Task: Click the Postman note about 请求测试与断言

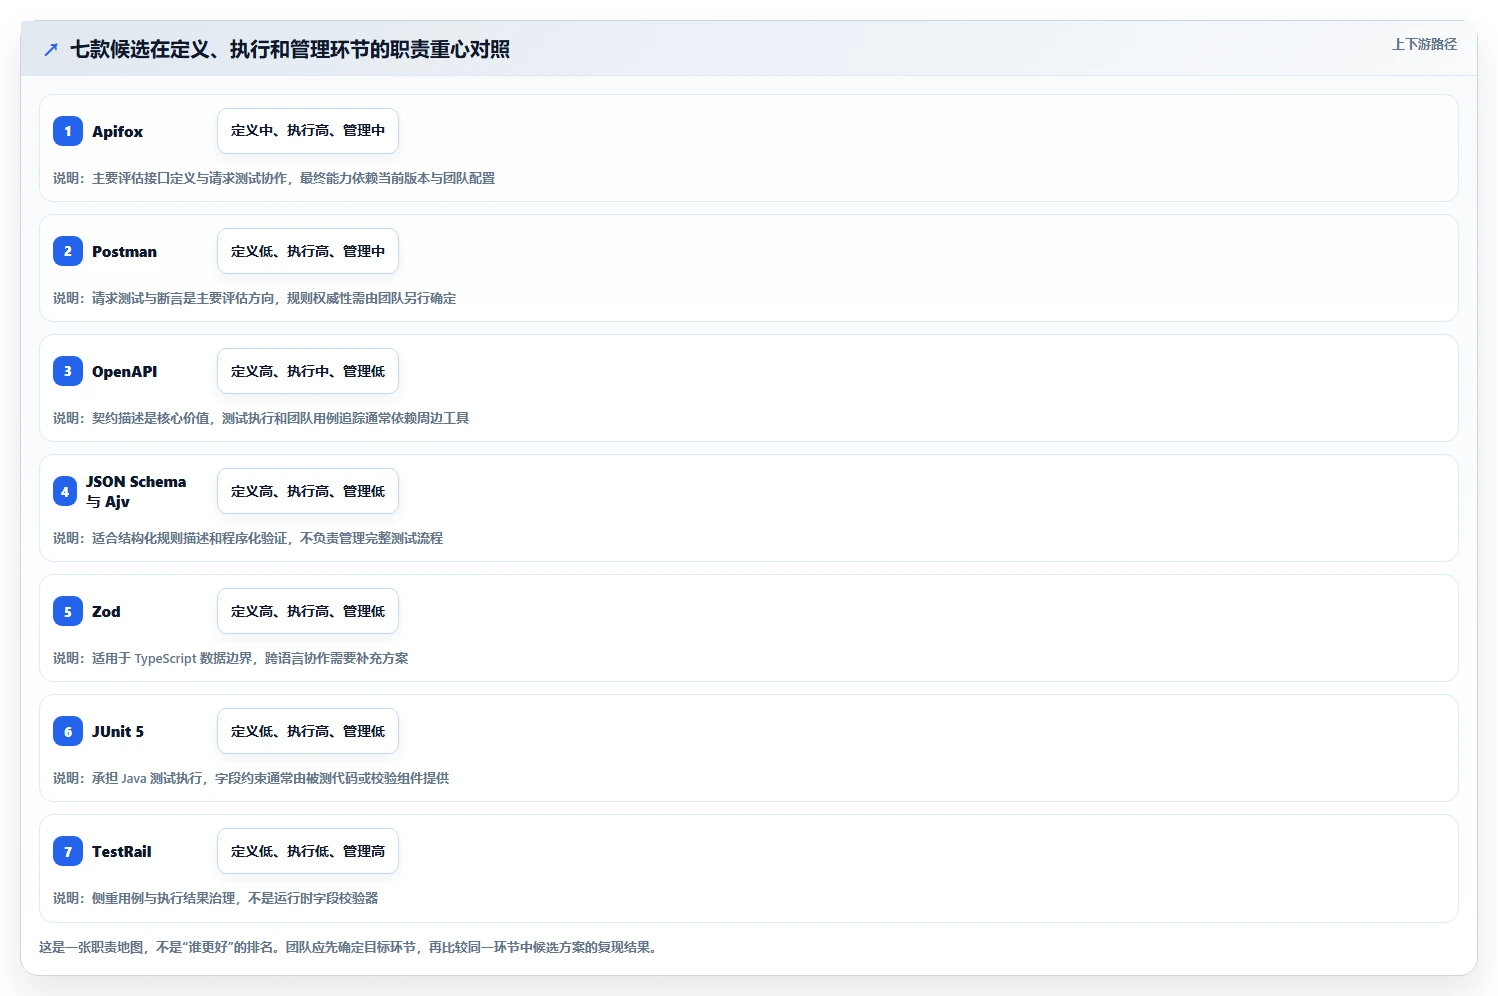Action: pos(255,298)
